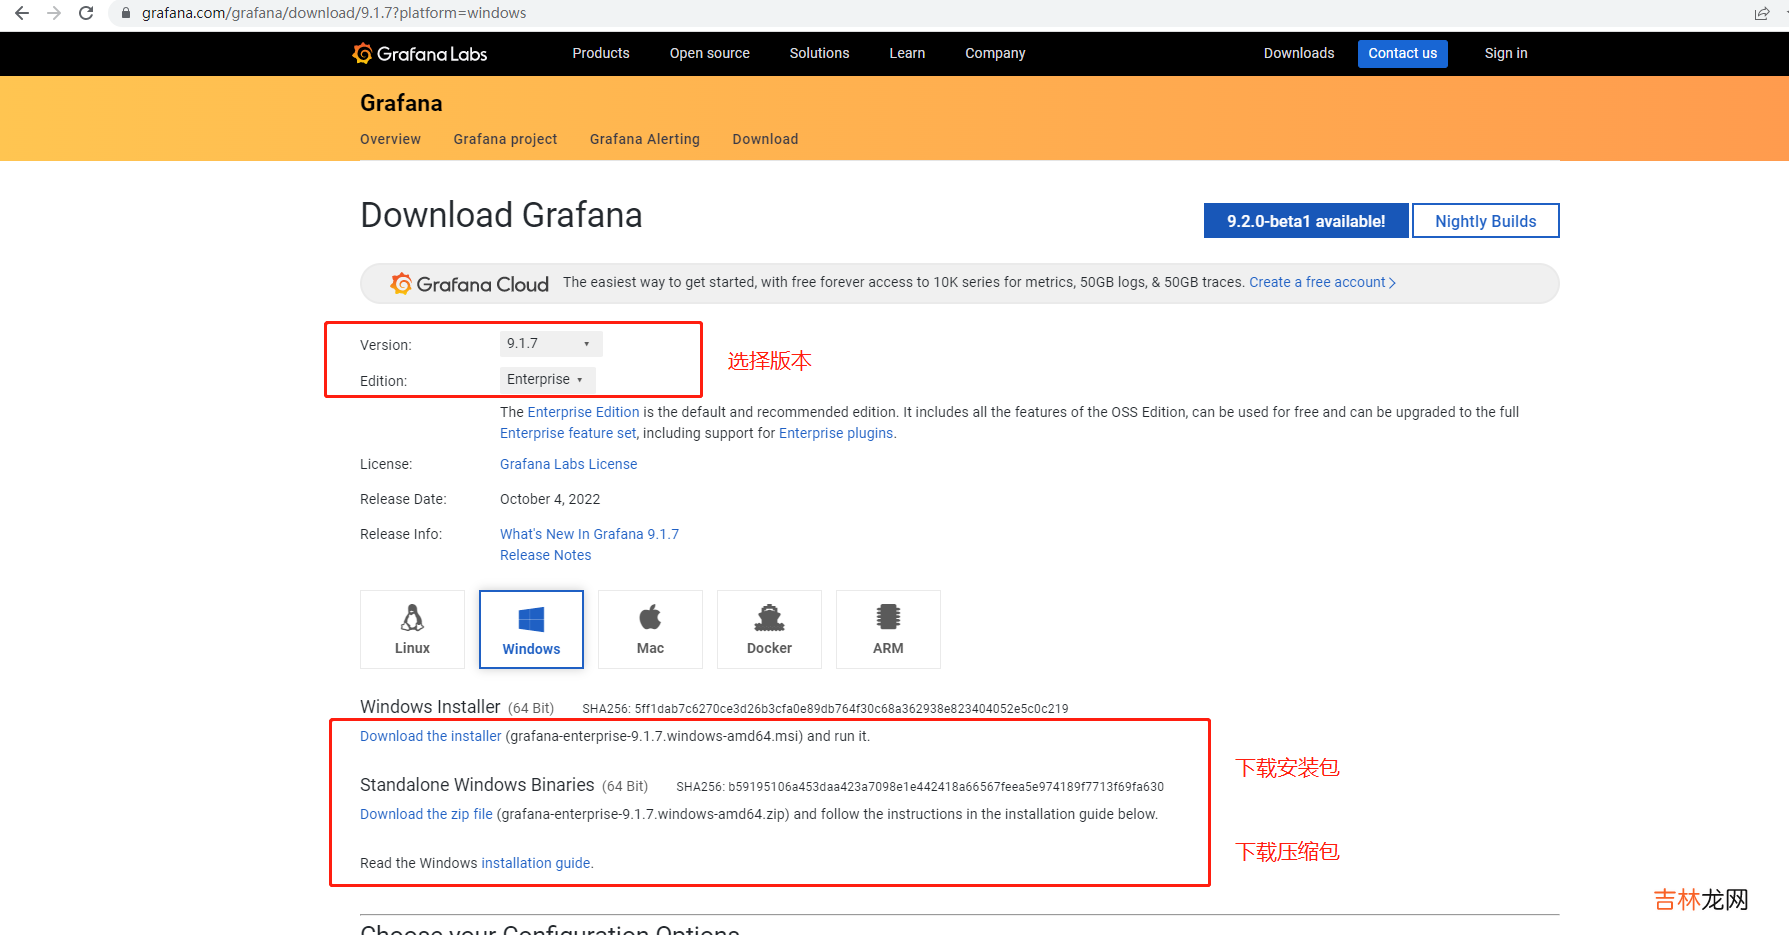Screen dimensions: 1789x935
Task: Open the Enterprise Edition link
Action: click(583, 412)
